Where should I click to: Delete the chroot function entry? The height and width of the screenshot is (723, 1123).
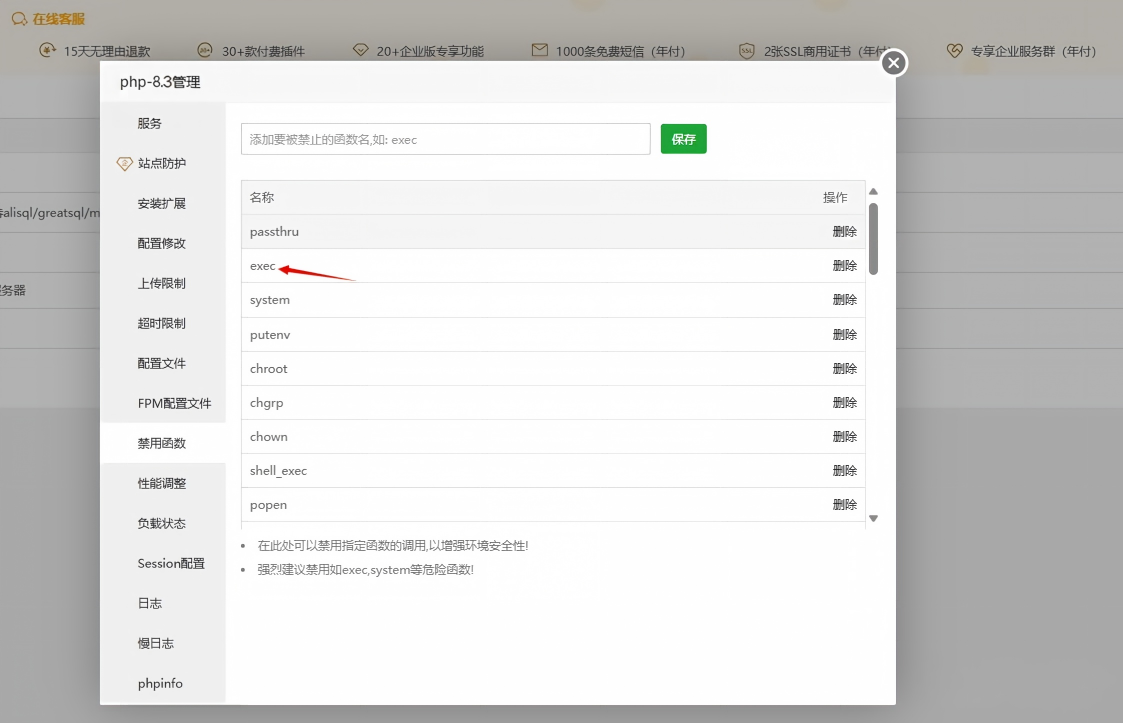point(844,368)
